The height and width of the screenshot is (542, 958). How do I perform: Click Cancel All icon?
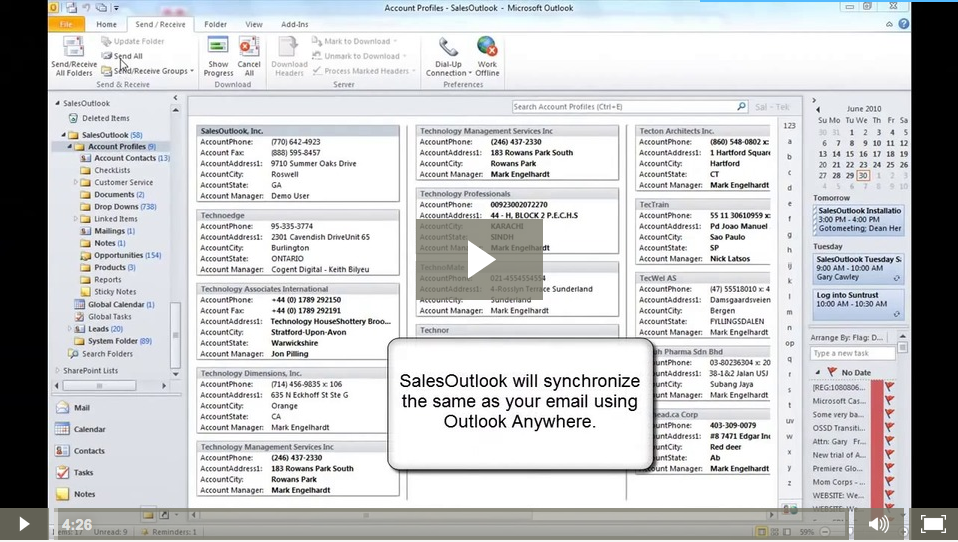(x=249, y=56)
